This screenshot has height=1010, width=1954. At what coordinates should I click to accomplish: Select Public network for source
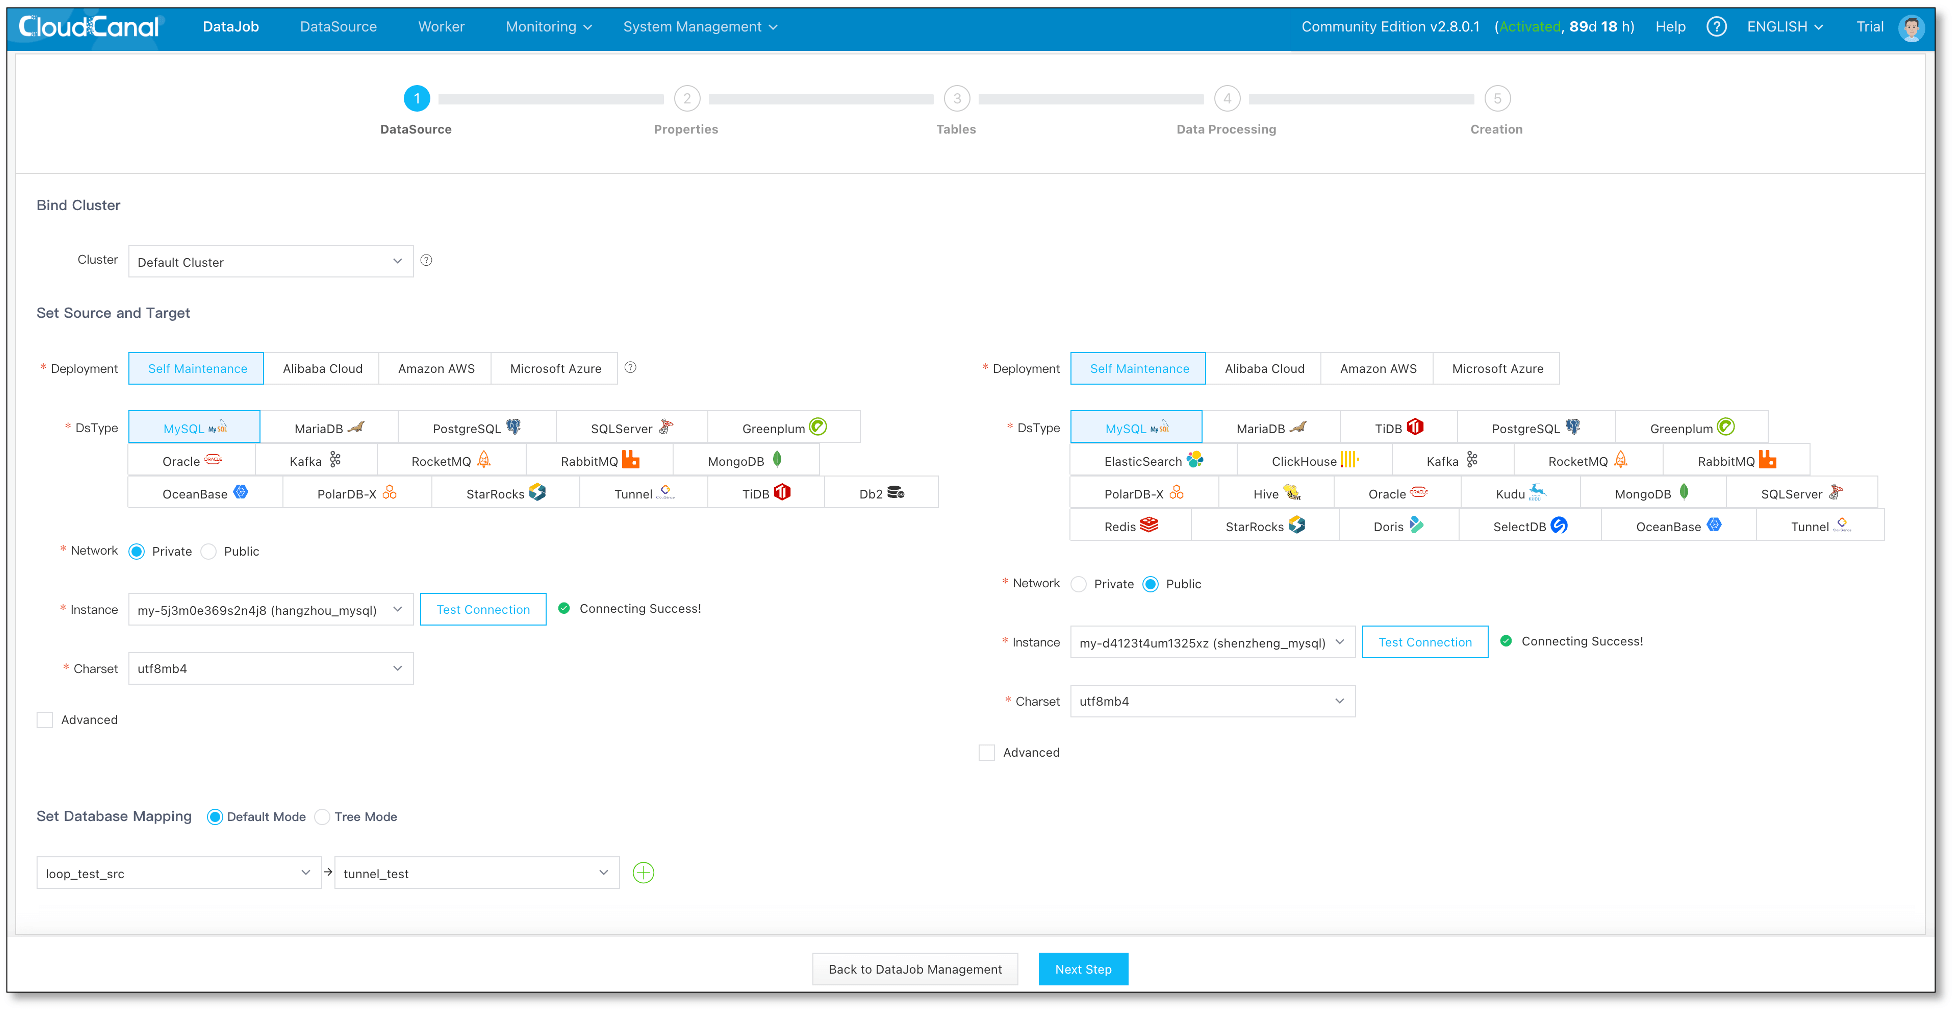coord(209,552)
